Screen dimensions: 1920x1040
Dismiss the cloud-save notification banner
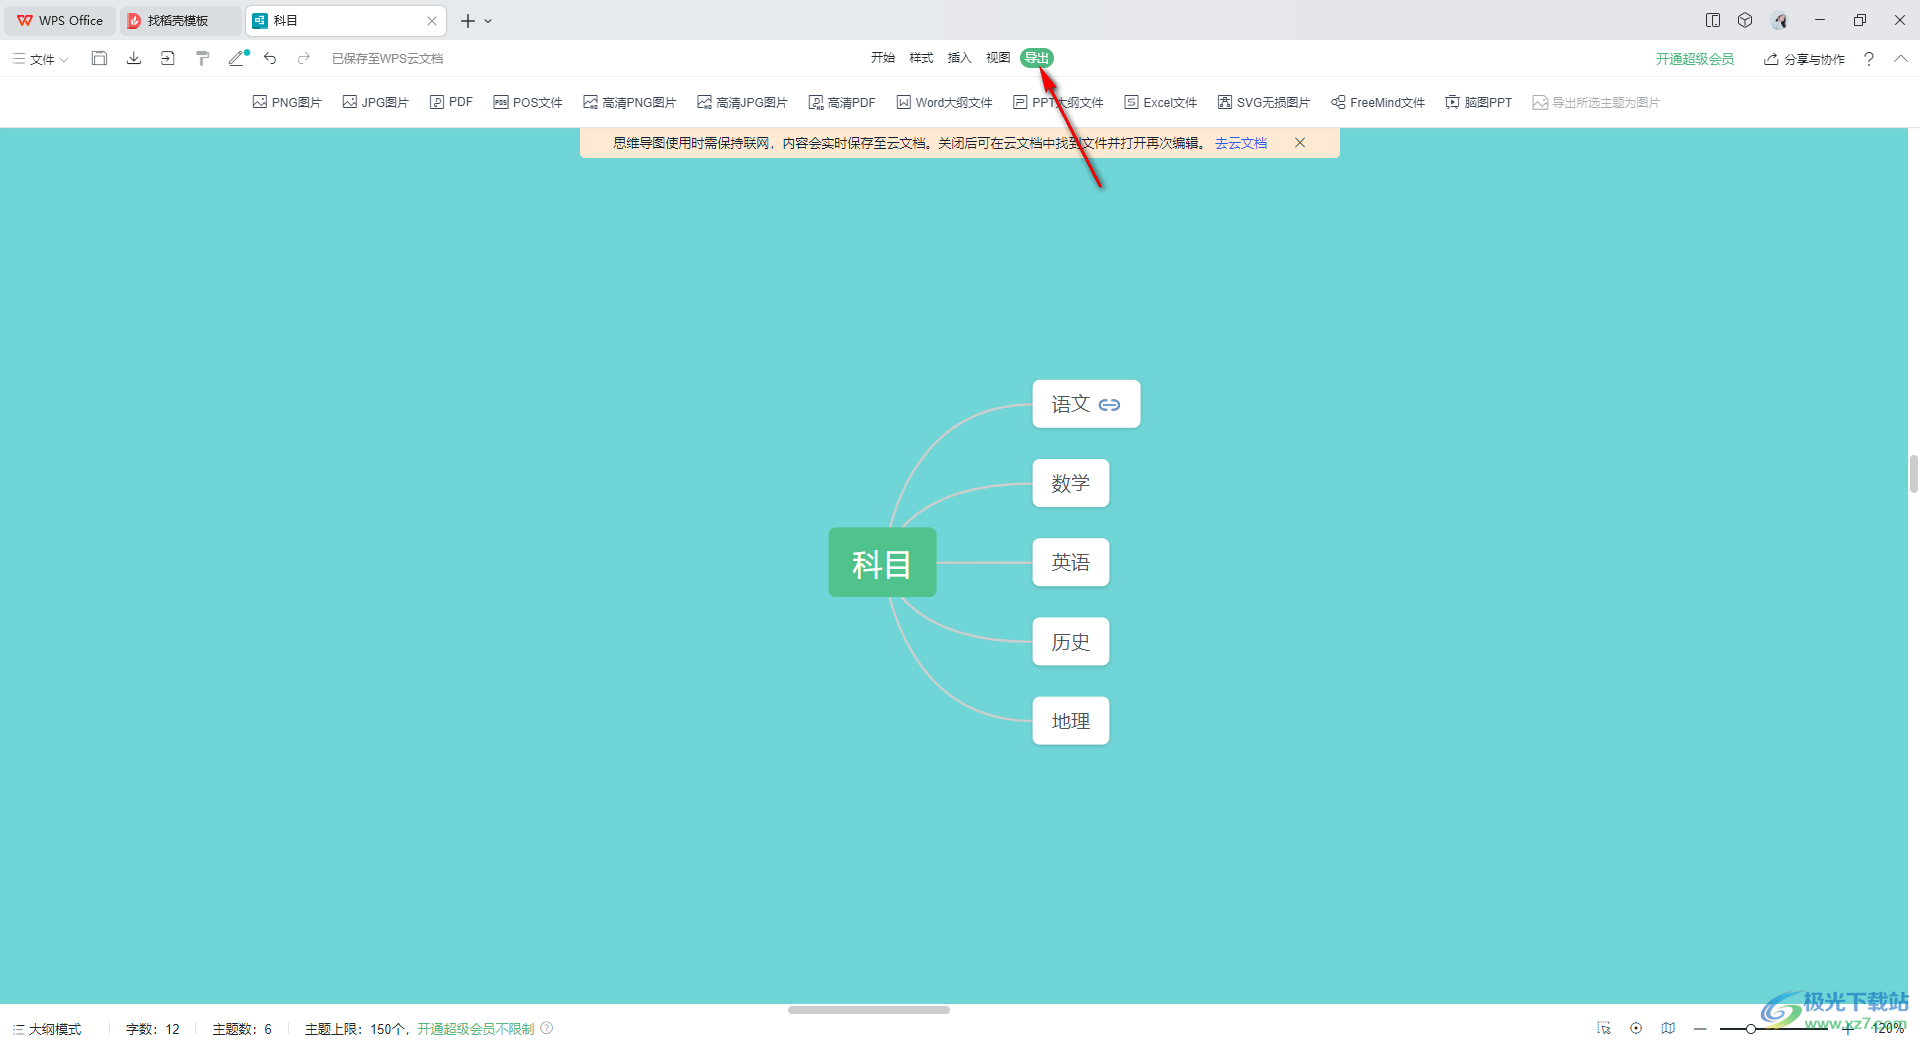click(x=1300, y=143)
